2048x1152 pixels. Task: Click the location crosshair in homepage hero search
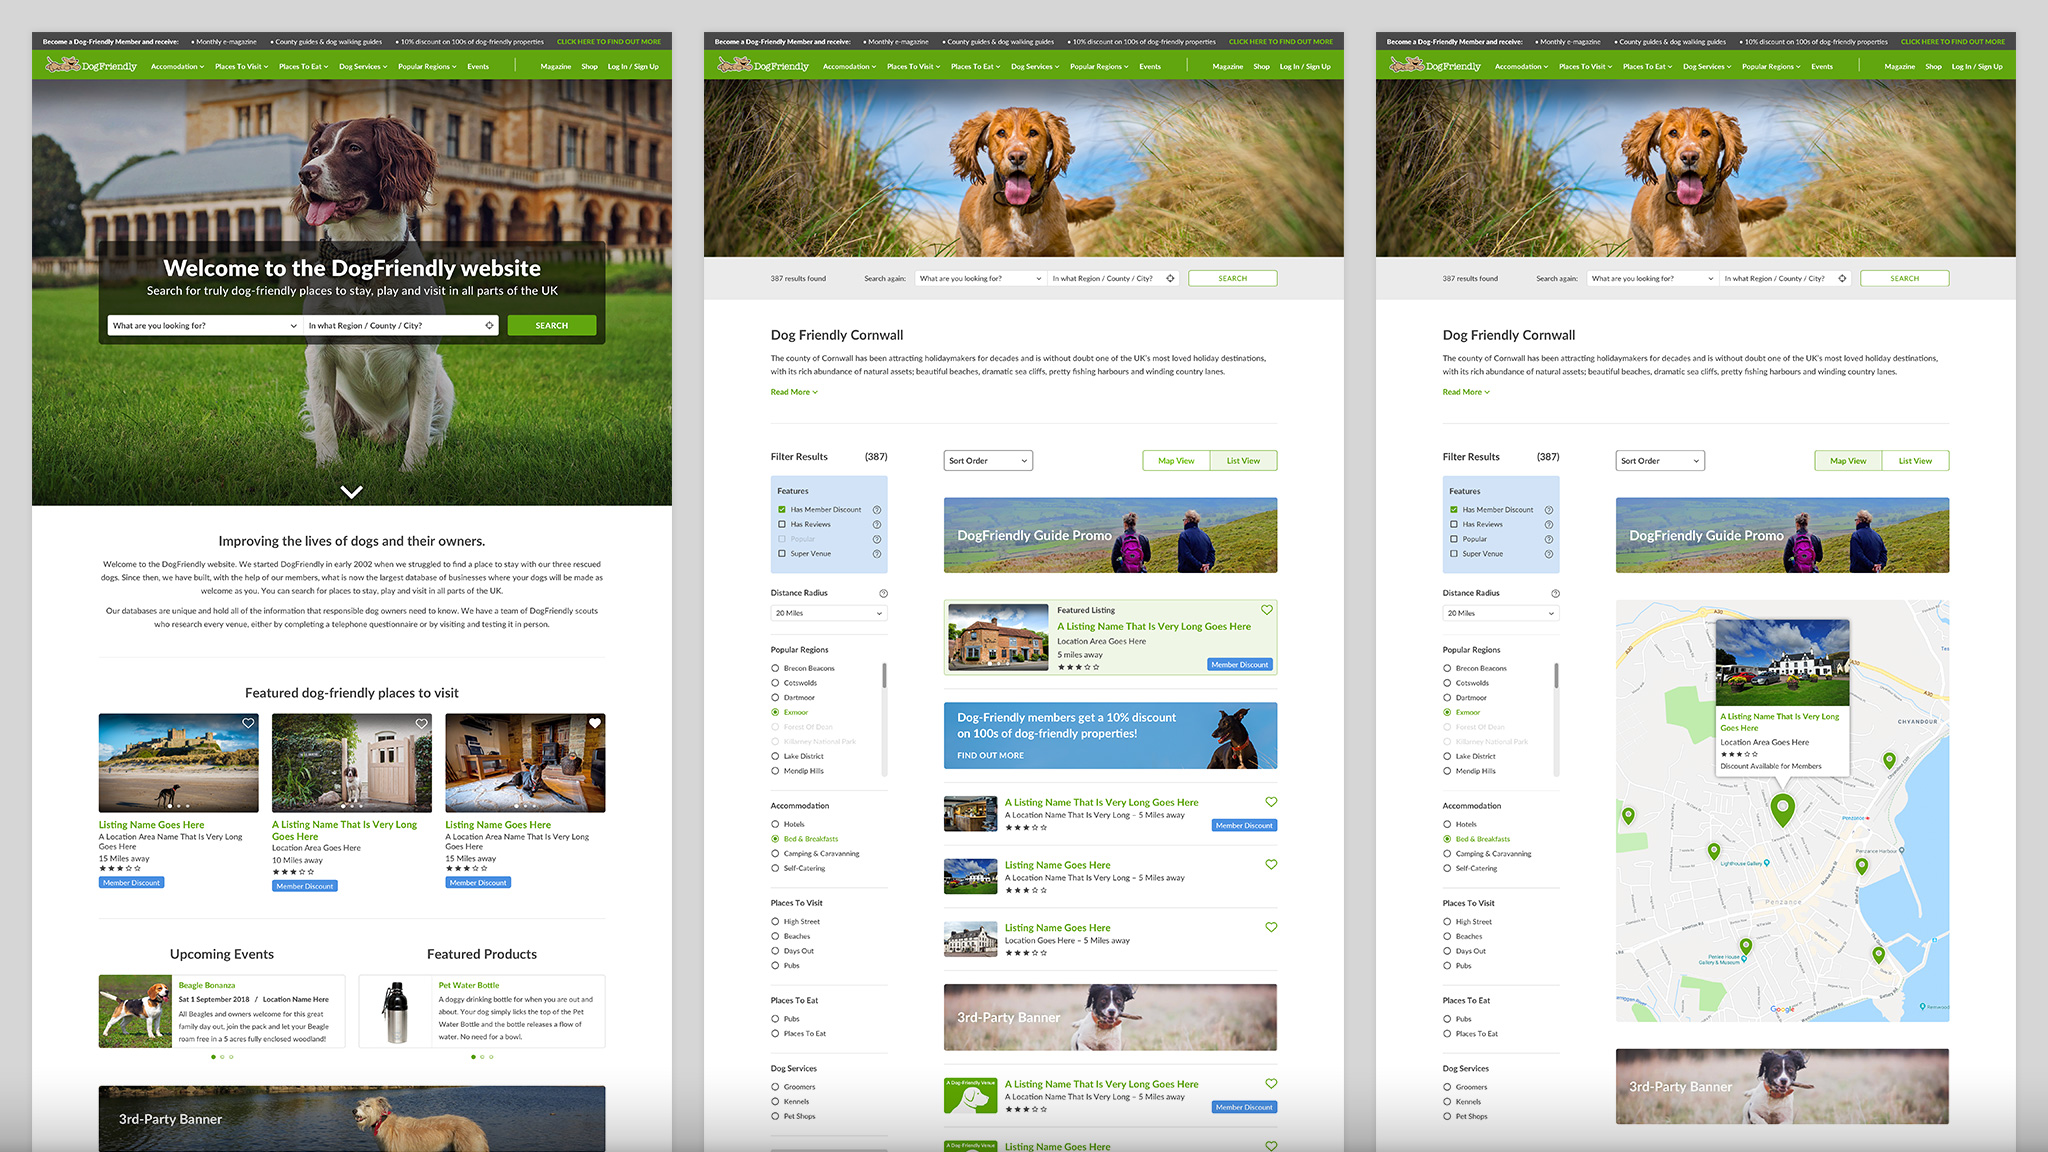[489, 325]
